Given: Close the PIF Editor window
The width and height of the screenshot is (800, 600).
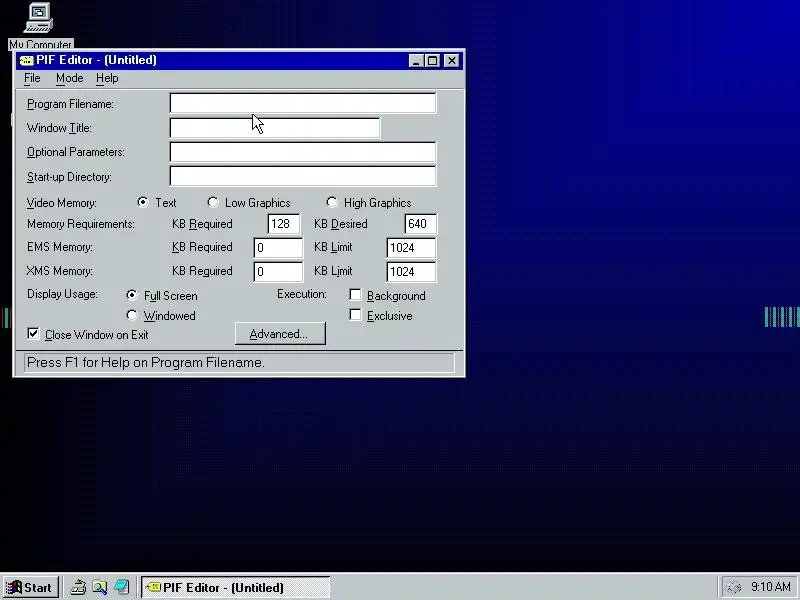Looking at the screenshot, I should [x=452, y=61].
